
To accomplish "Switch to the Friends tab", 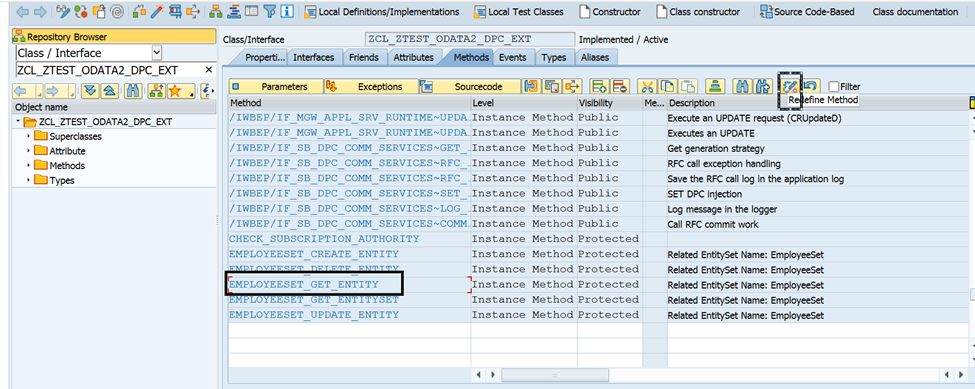I will tap(364, 57).
